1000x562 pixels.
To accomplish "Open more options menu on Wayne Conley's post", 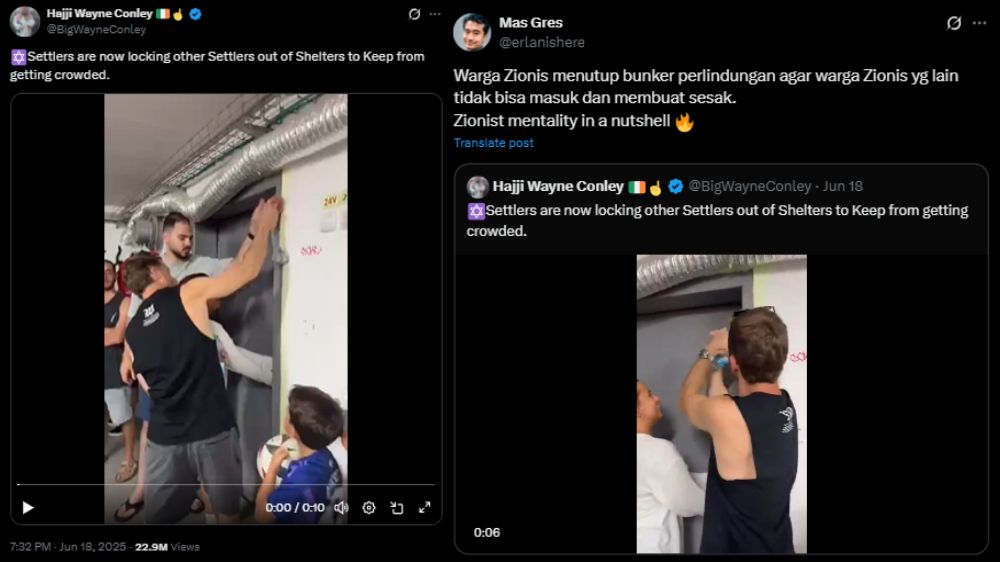I will (x=434, y=14).
